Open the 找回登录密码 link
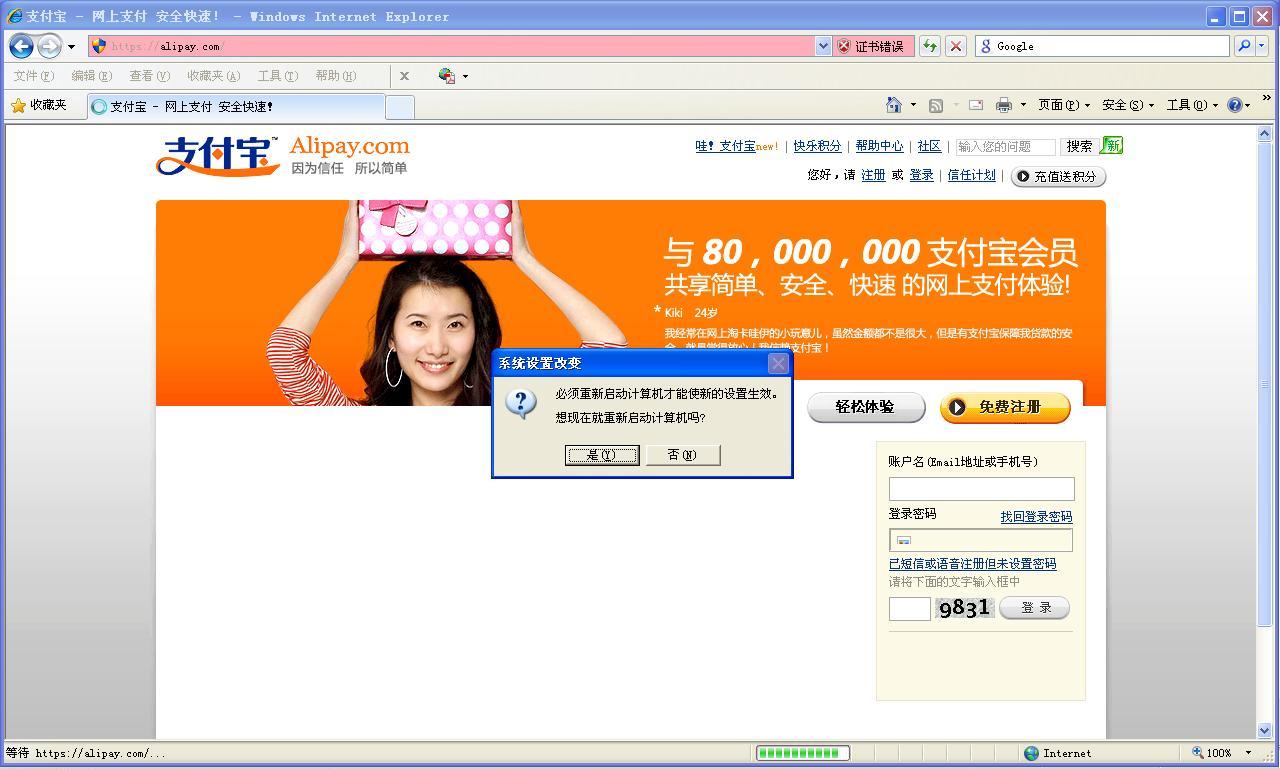 (1036, 517)
